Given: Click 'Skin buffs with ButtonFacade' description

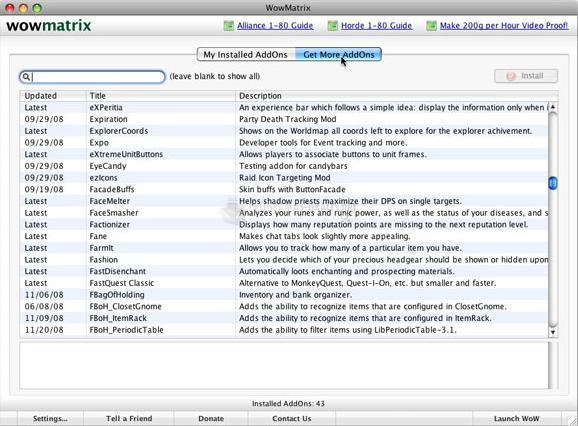Looking at the screenshot, I should click(292, 189).
